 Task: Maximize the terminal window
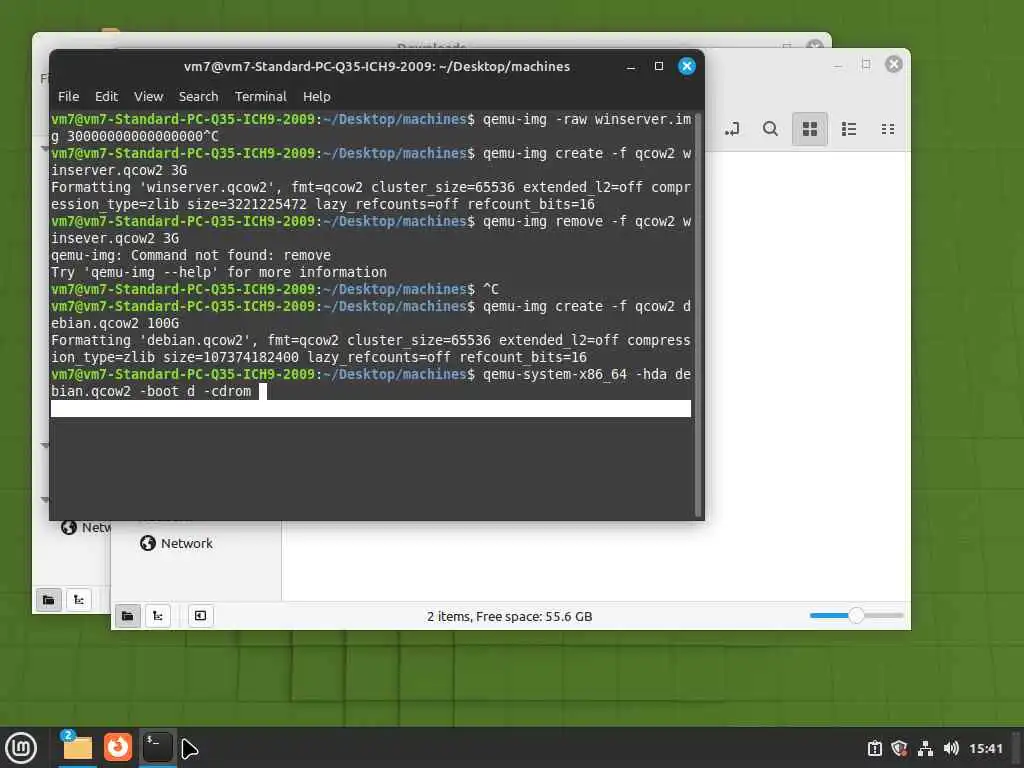click(659, 66)
